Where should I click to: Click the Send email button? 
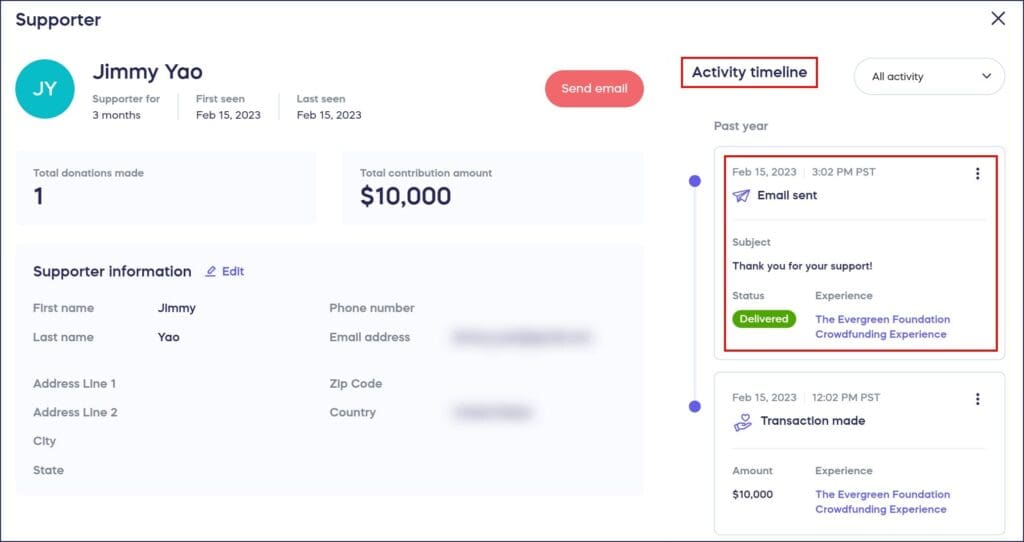pyautogui.click(x=594, y=89)
